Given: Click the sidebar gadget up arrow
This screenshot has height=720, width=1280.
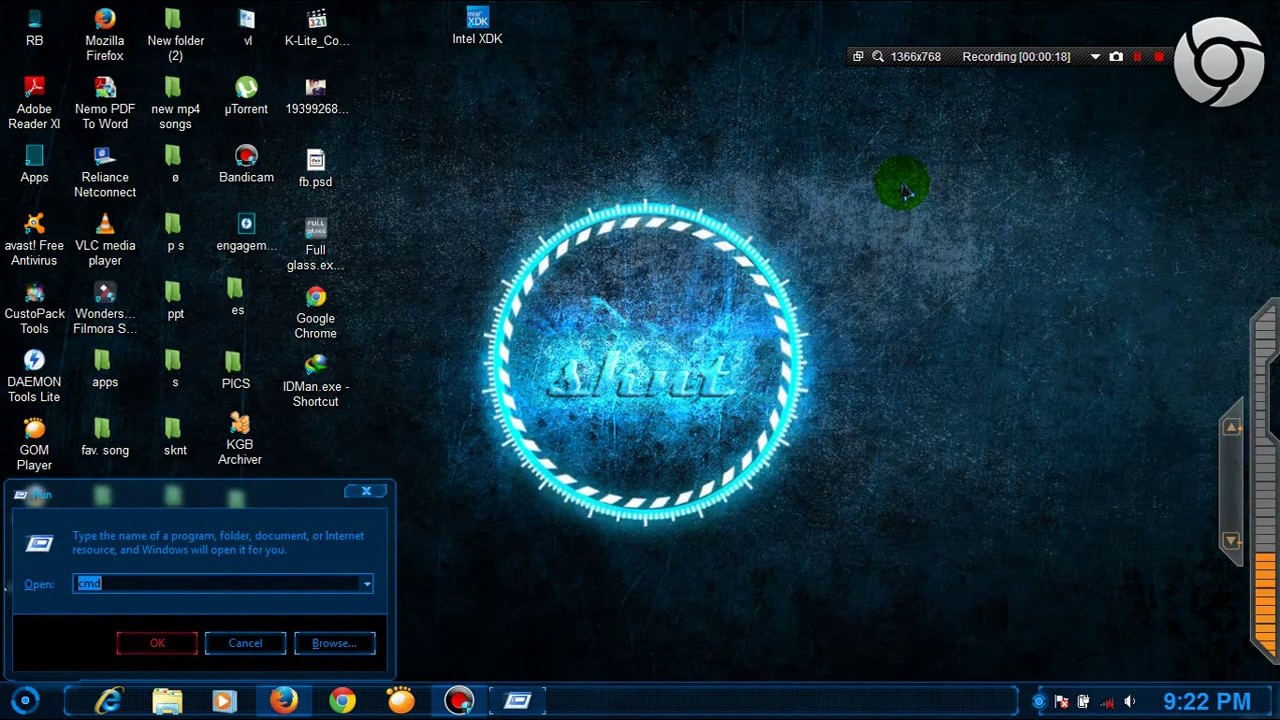Looking at the screenshot, I should point(1232,428).
